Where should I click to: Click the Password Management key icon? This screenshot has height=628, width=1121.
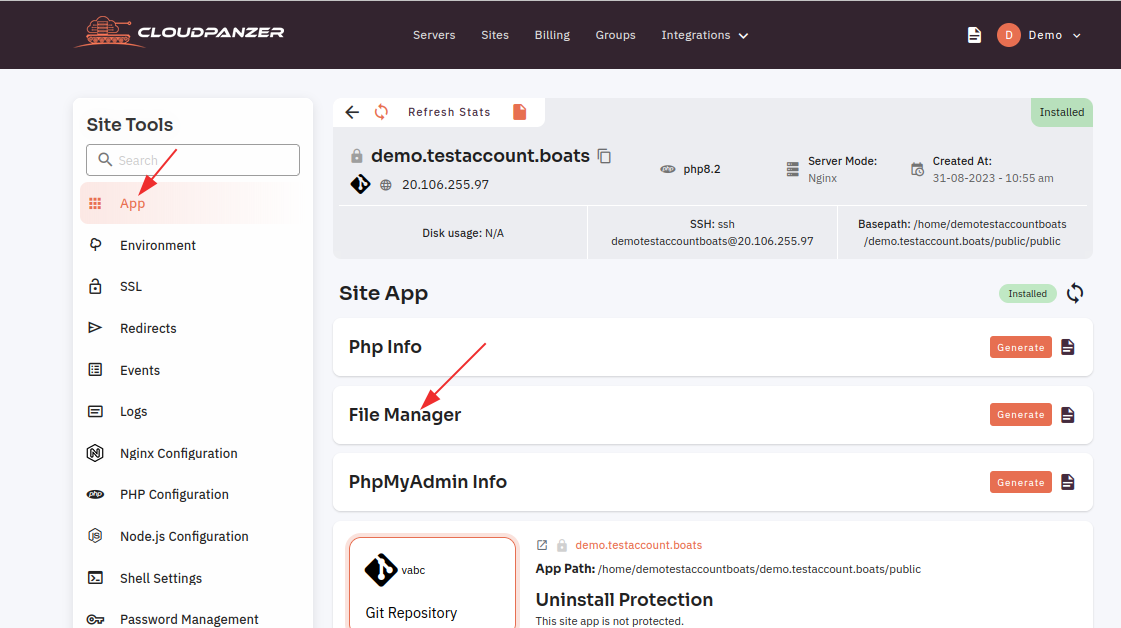tap(95, 619)
